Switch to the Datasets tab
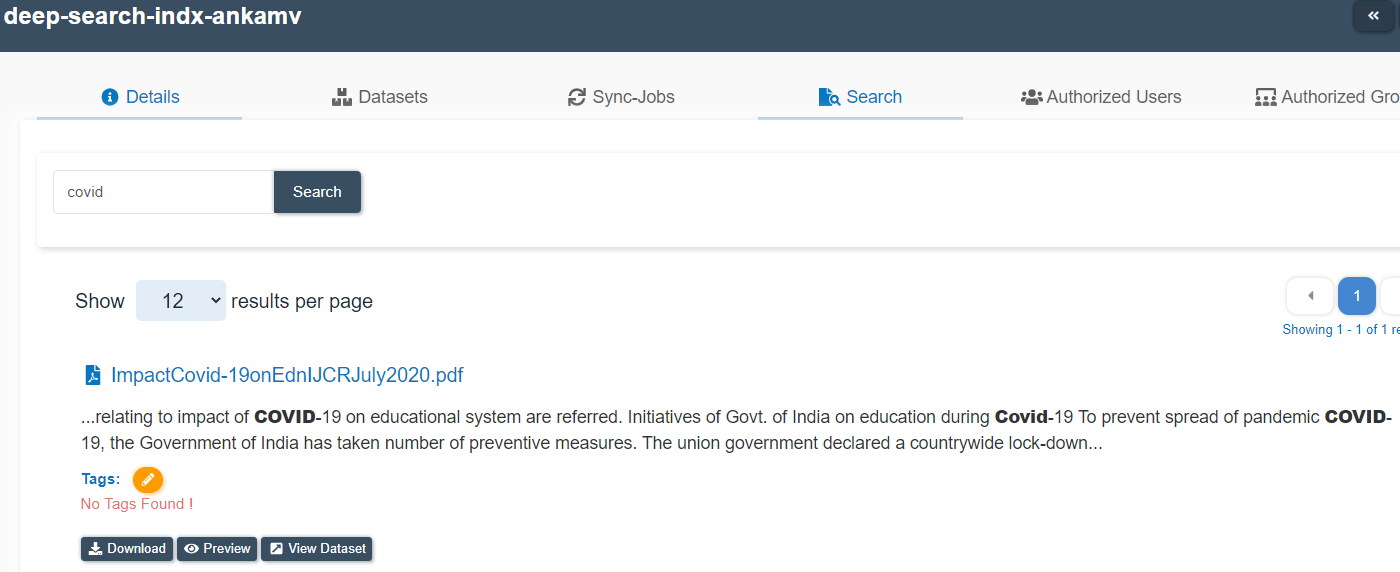 coord(380,97)
